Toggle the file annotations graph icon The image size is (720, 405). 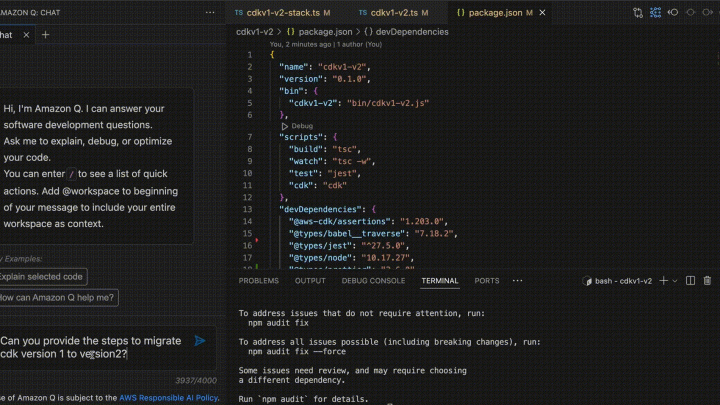pyautogui.click(x=655, y=12)
